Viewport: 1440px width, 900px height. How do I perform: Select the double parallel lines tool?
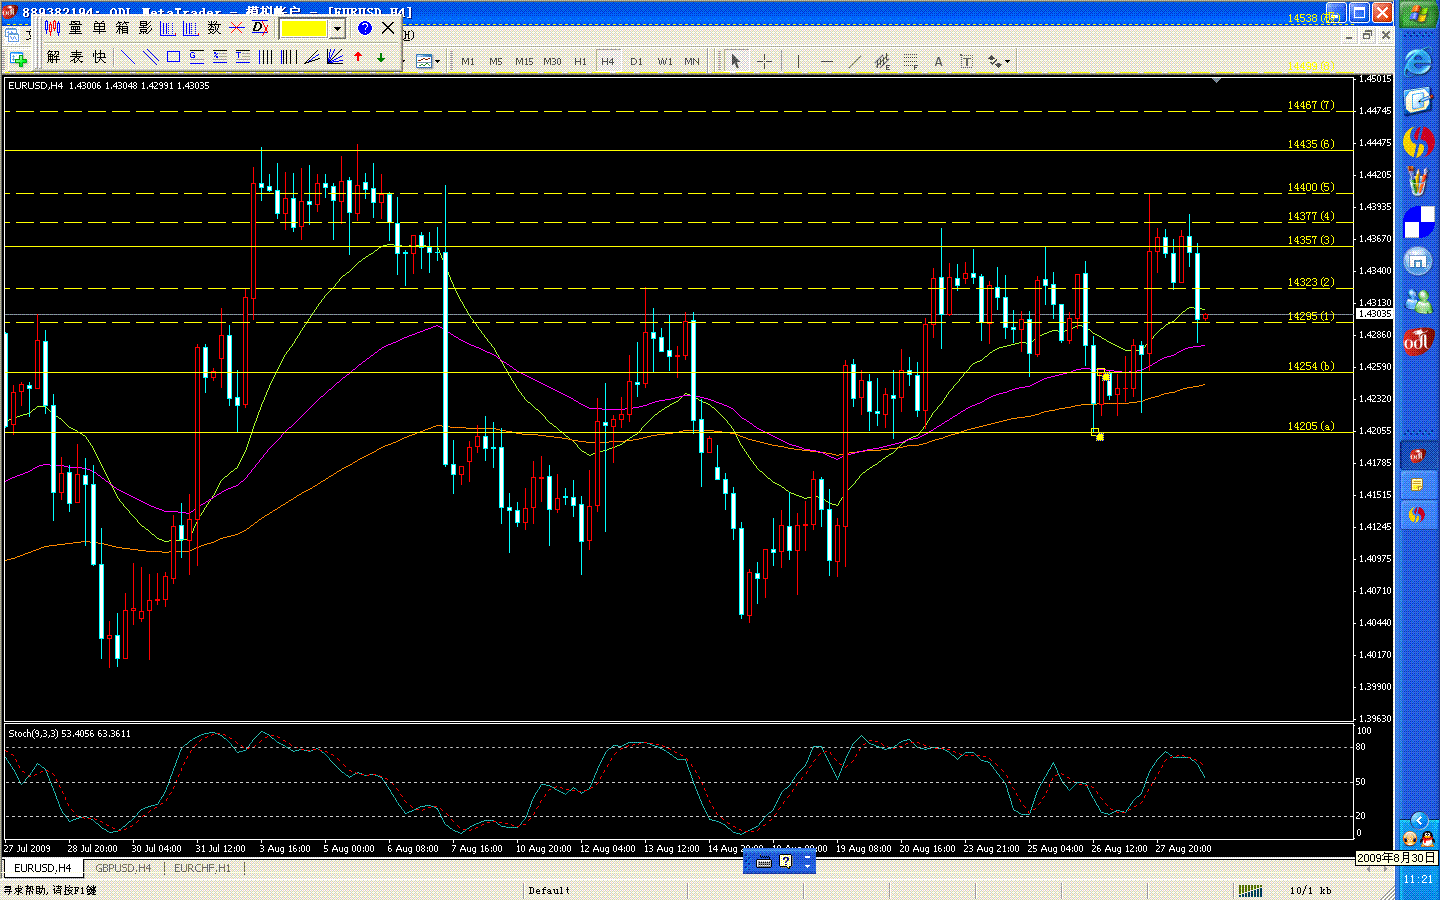(x=150, y=57)
